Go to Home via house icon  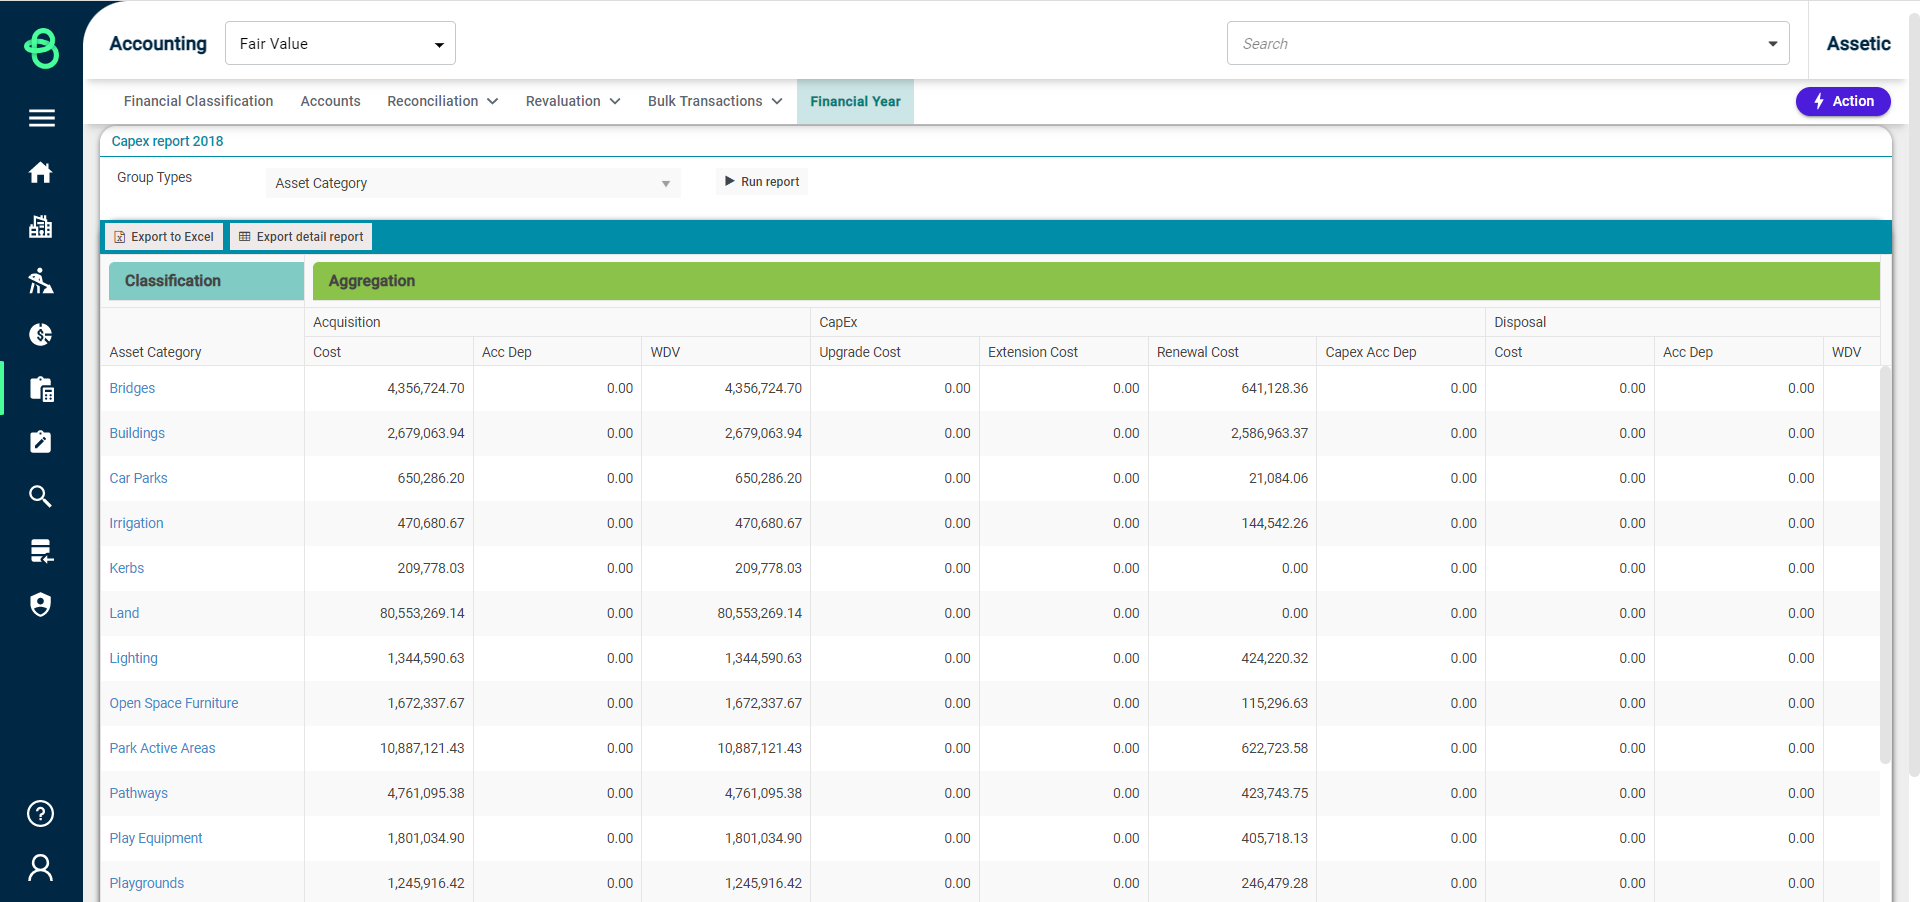pyautogui.click(x=41, y=173)
